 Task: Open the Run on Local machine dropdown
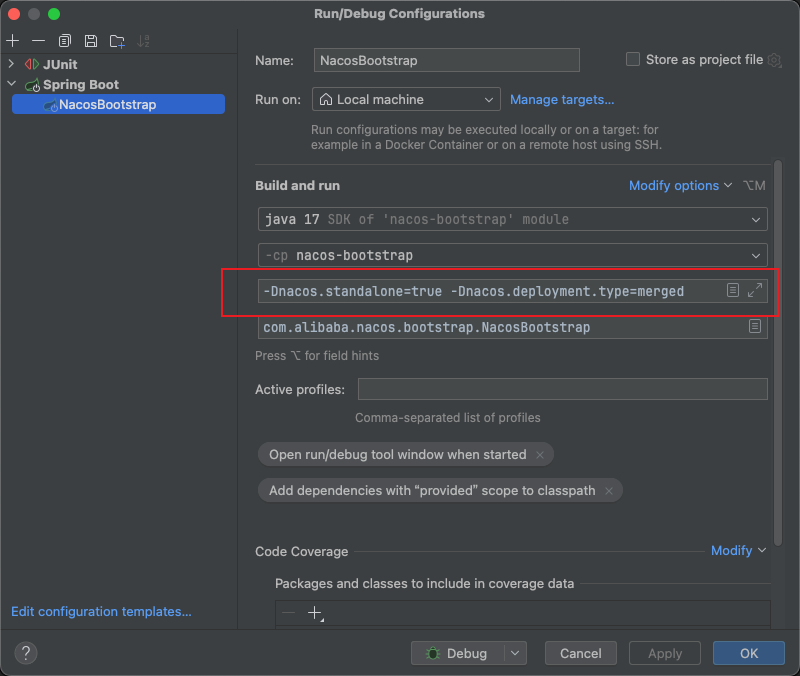pyautogui.click(x=406, y=100)
